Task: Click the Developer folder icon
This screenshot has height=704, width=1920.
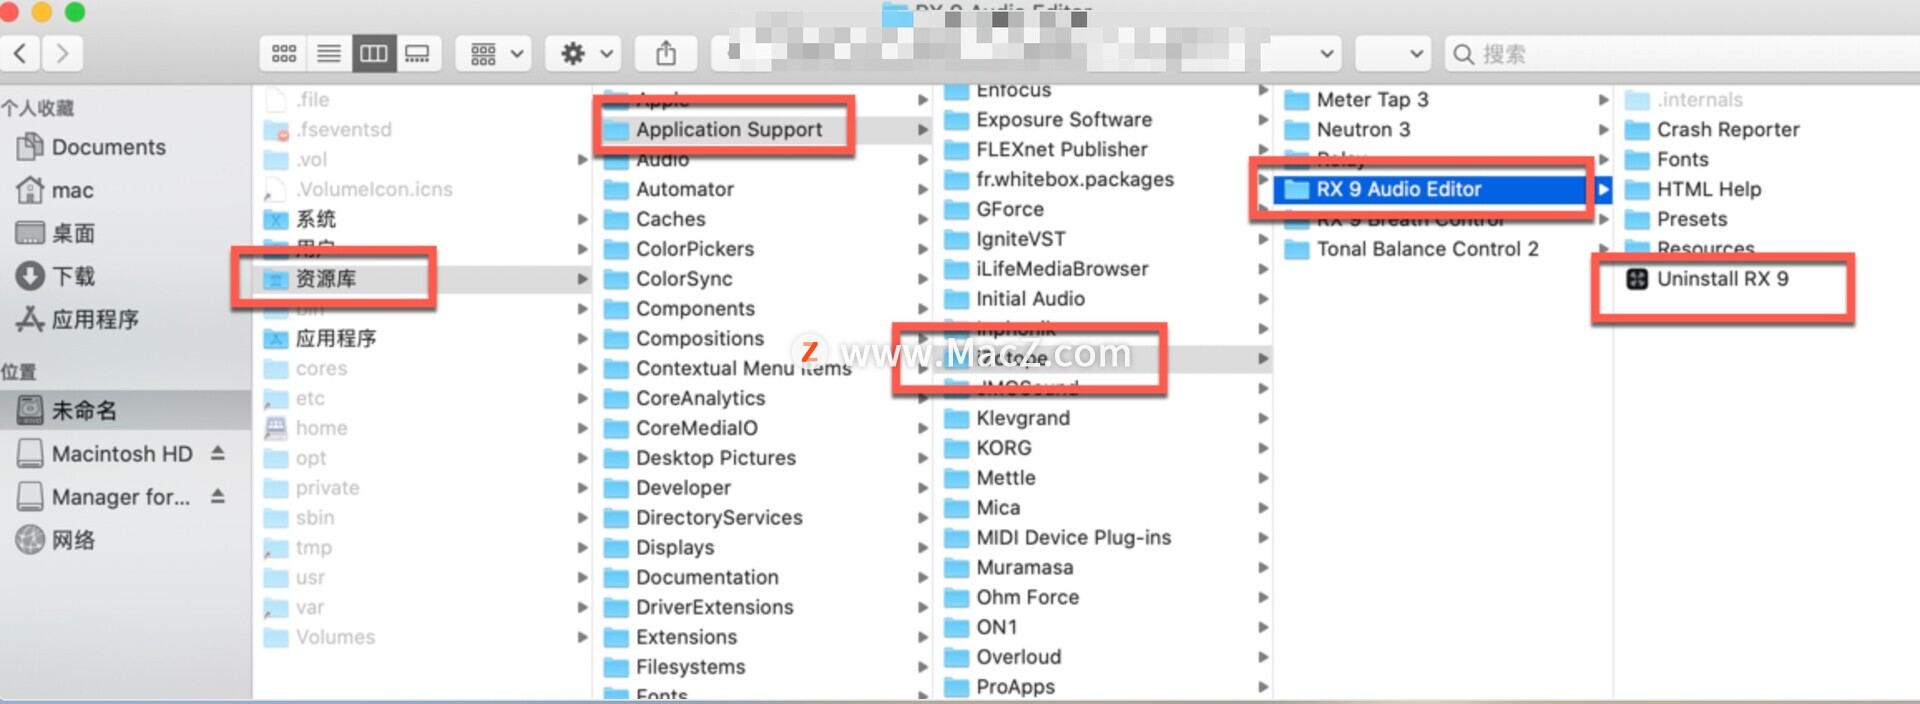Action: click(x=616, y=488)
